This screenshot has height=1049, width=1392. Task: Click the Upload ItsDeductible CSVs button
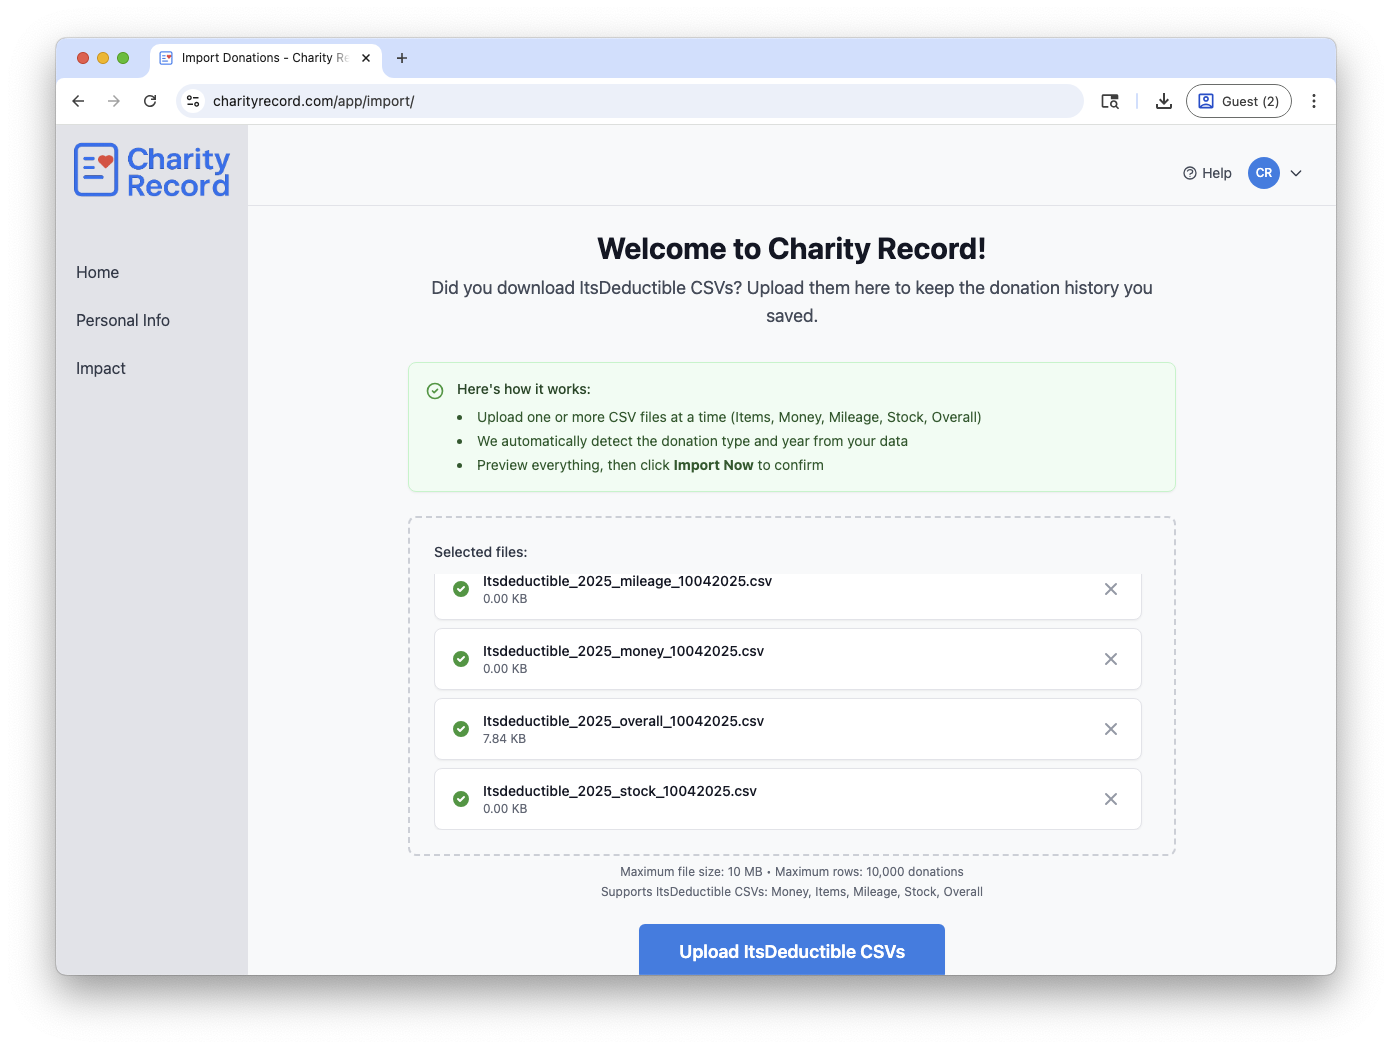[791, 951]
